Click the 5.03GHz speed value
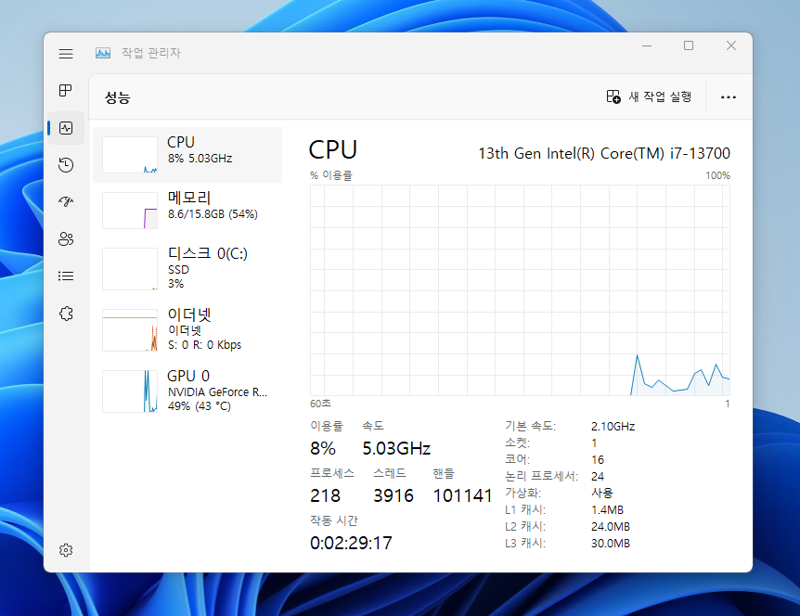This screenshot has width=800, height=616. 396,449
